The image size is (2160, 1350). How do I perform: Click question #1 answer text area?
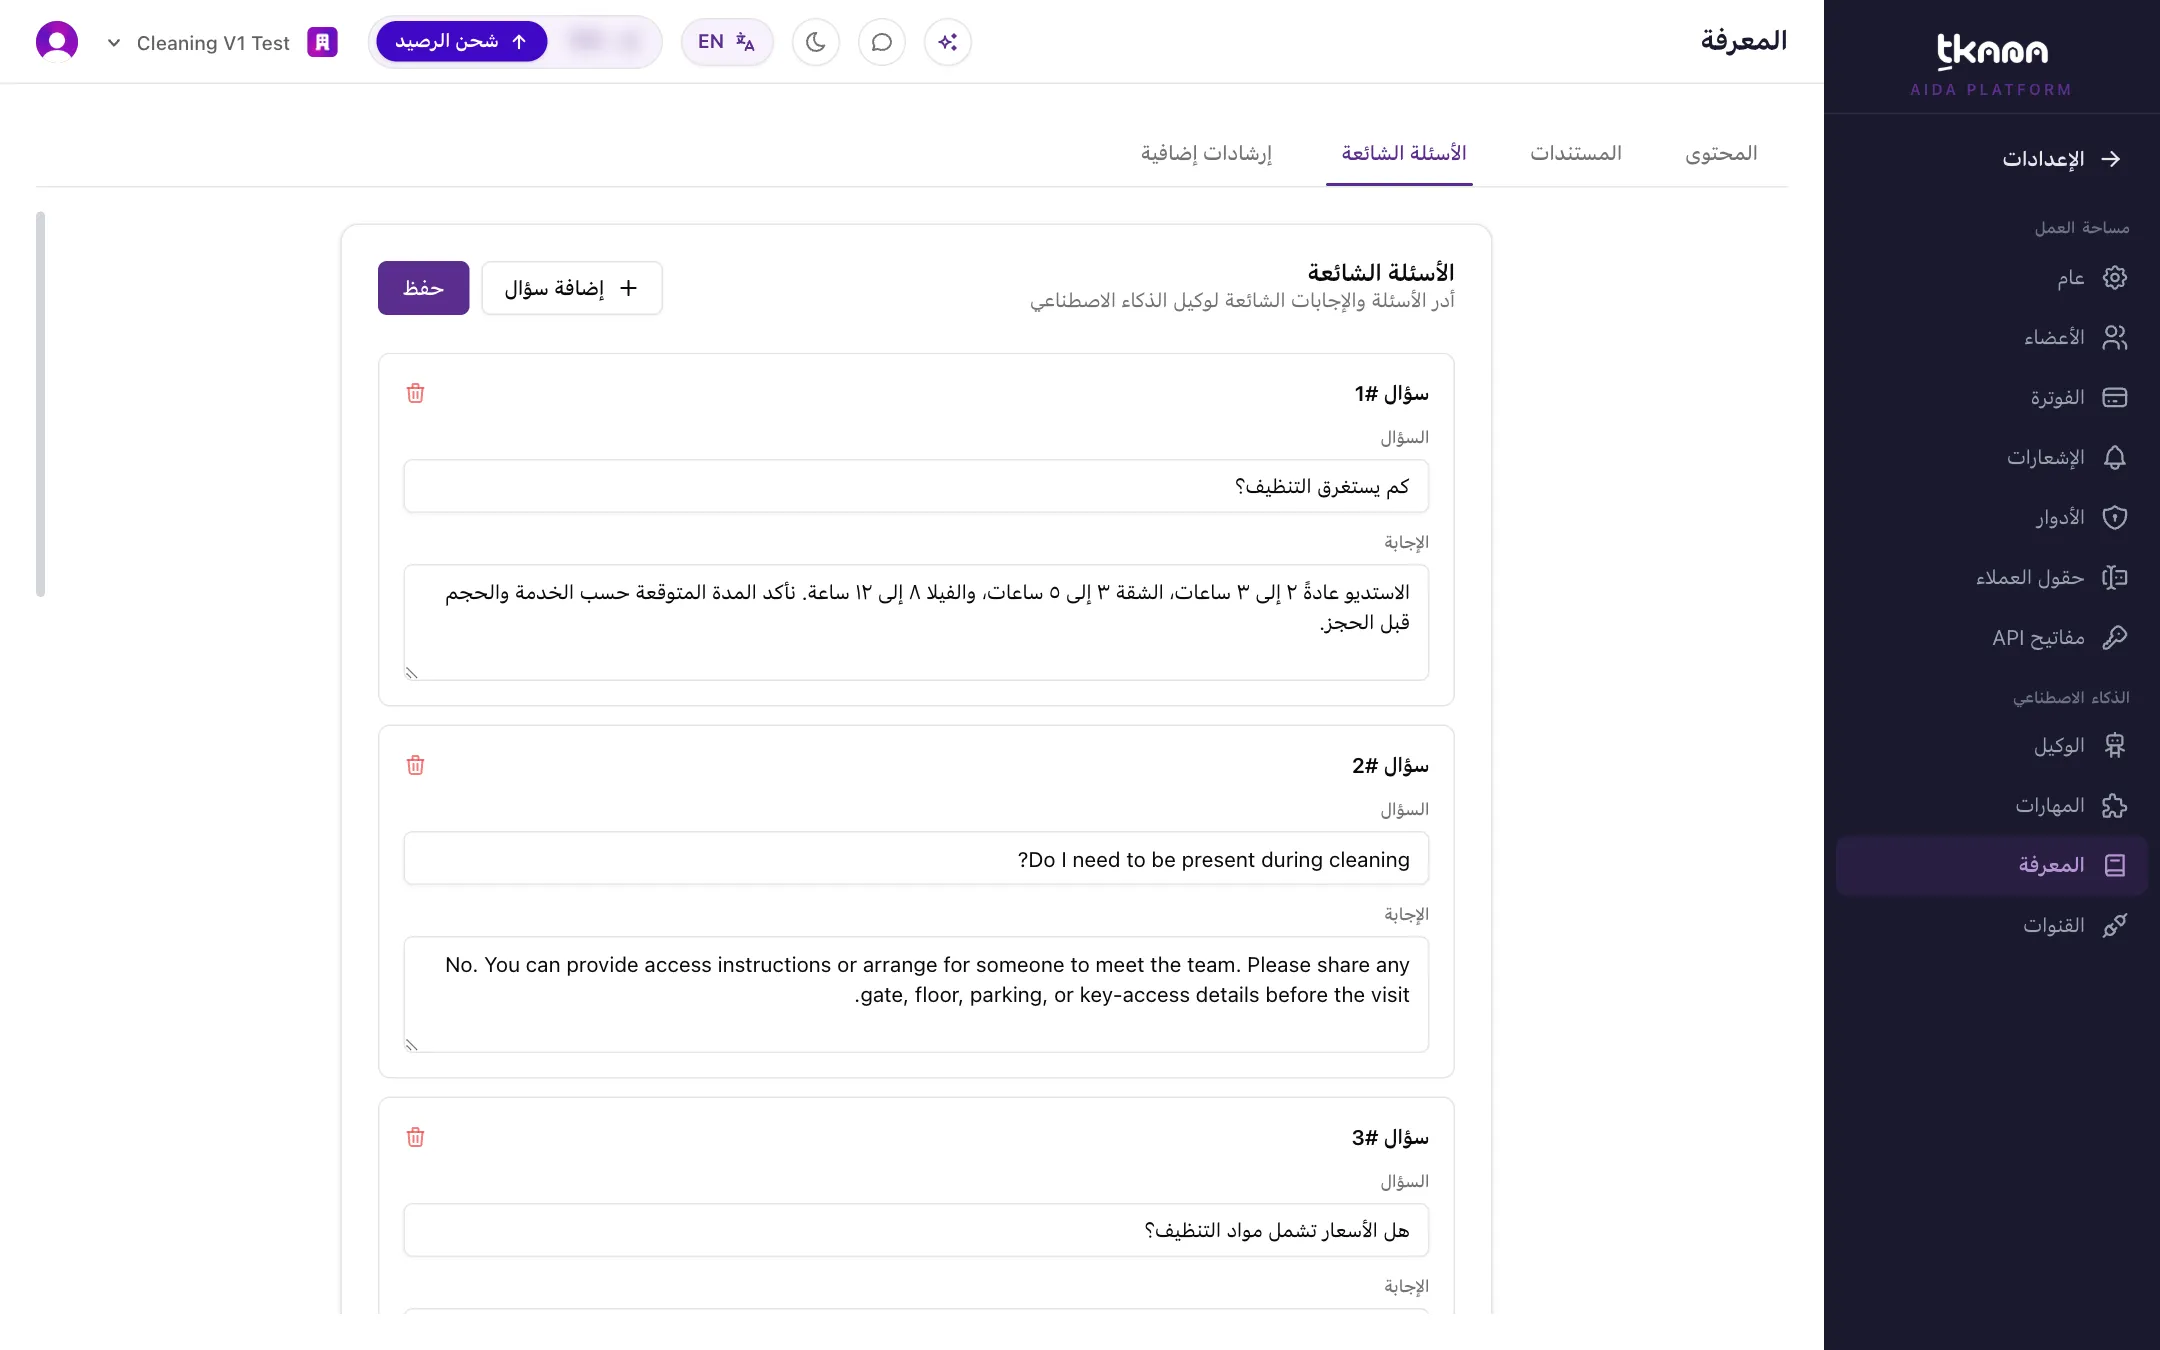(x=916, y=622)
